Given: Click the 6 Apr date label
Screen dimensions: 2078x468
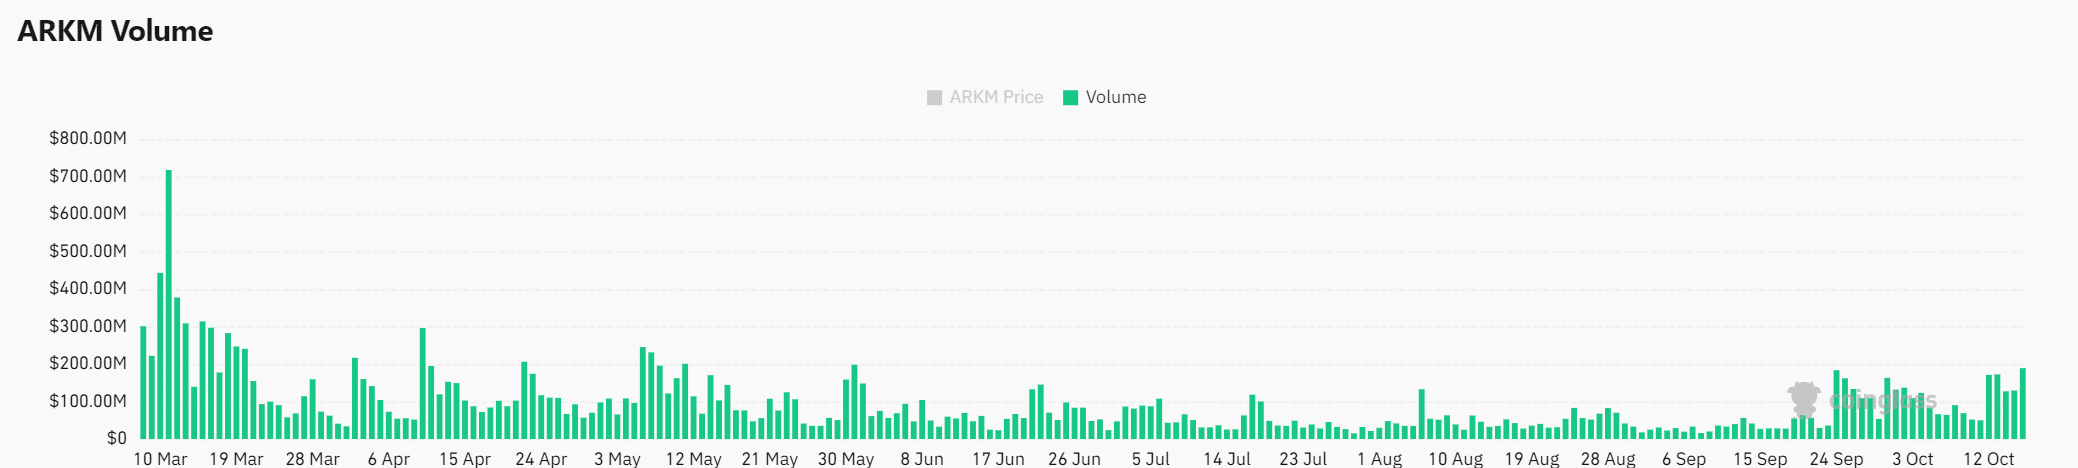Looking at the screenshot, I should click(x=389, y=459).
